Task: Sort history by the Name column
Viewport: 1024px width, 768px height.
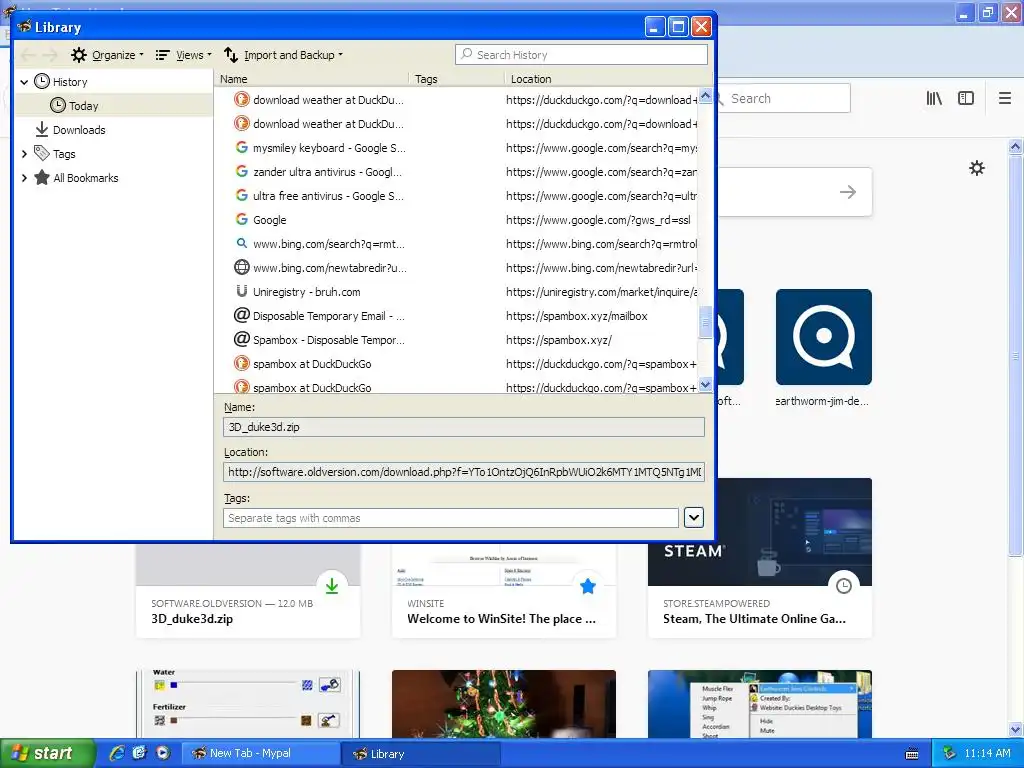Action: pyautogui.click(x=312, y=79)
